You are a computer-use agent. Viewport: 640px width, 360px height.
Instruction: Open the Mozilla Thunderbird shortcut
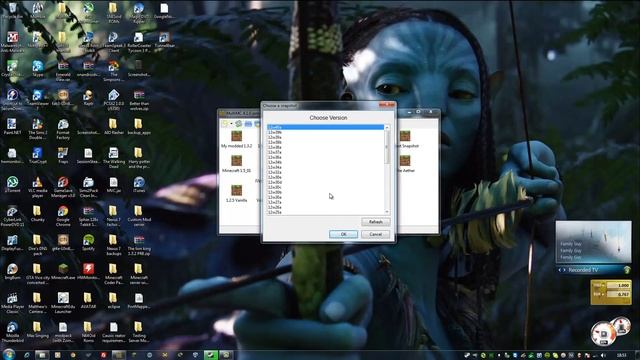[12, 332]
